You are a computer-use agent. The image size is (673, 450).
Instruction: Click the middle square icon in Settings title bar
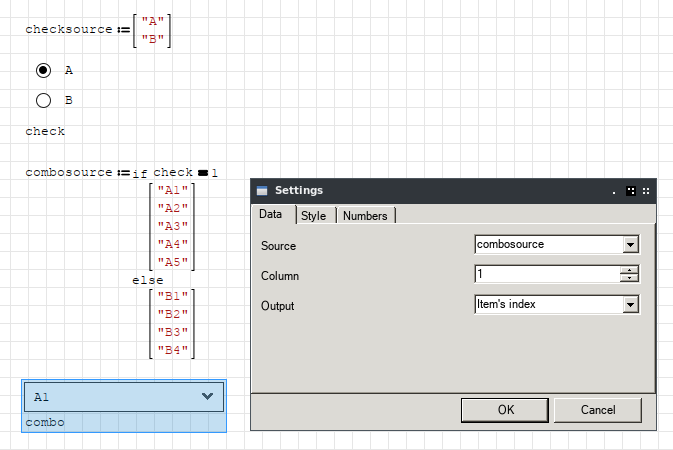630,190
